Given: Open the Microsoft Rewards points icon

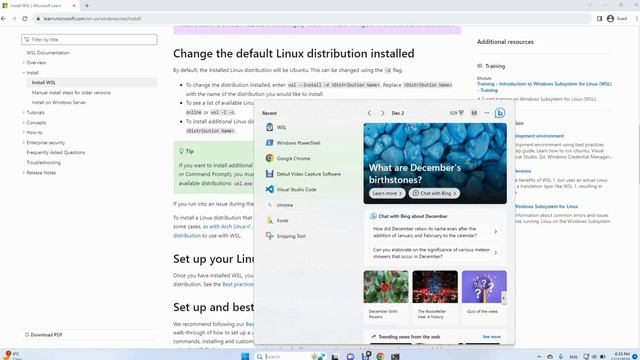Looking at the screenshot, I should point(456,113).
